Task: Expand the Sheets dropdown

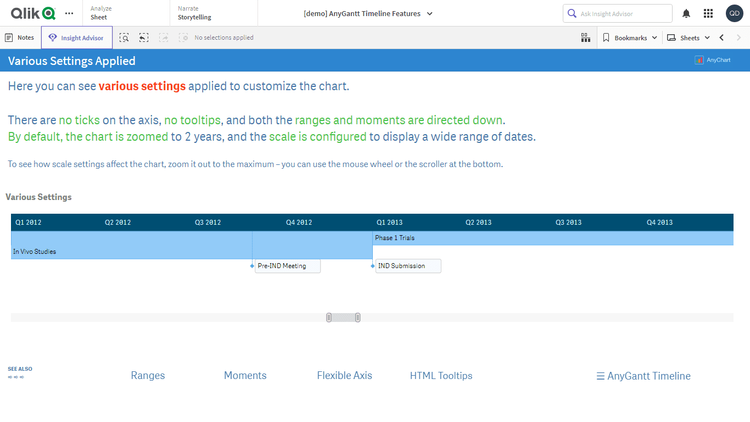Action: [x=689, y=37]
